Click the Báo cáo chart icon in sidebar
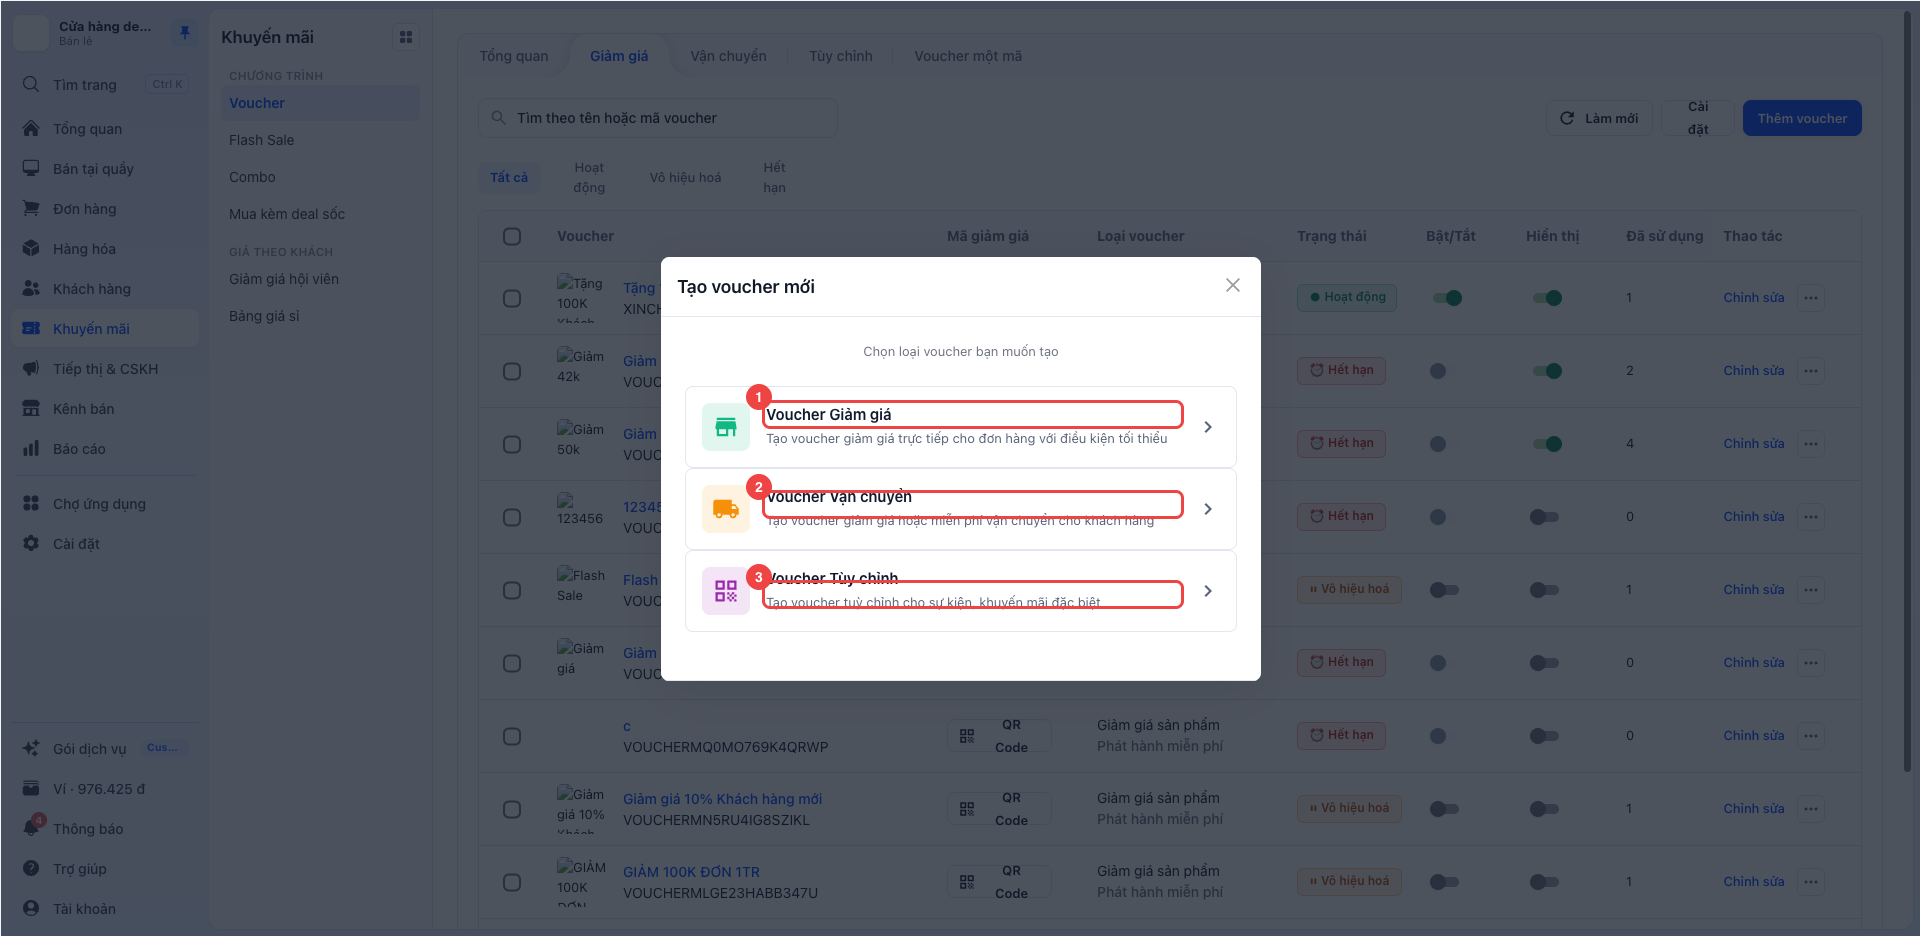The width and height of the screenshot is (1920, 936). [31, 448]
